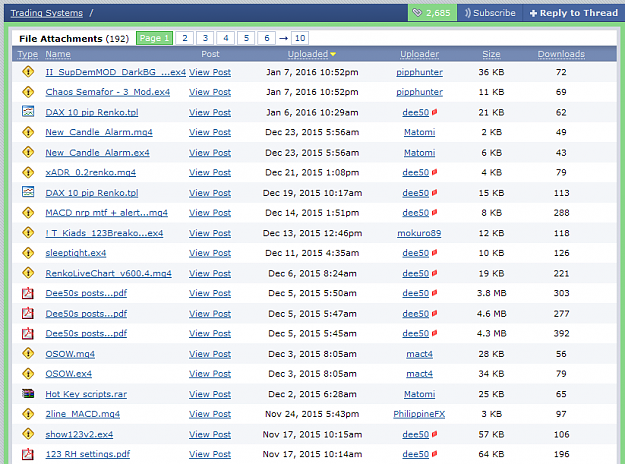The height and width of the screenshot is (464, 625).
Task: Sort by Uploaded date column
Action: coord(312,54)
